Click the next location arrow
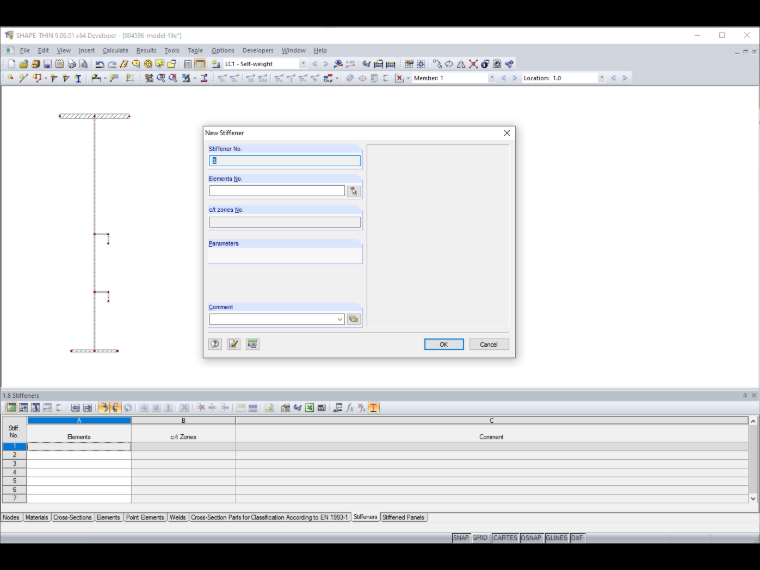The width and height of the screenshot is (760, 570). coord(625,78)
